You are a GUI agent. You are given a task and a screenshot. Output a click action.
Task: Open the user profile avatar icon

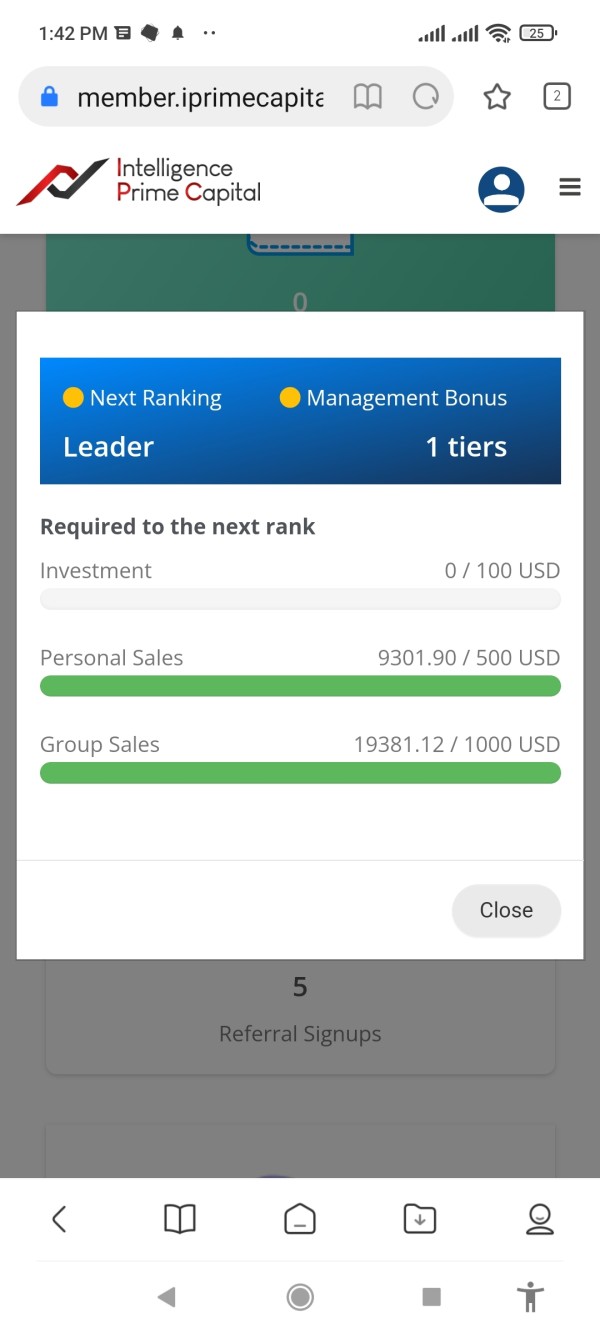pos(501,188)
